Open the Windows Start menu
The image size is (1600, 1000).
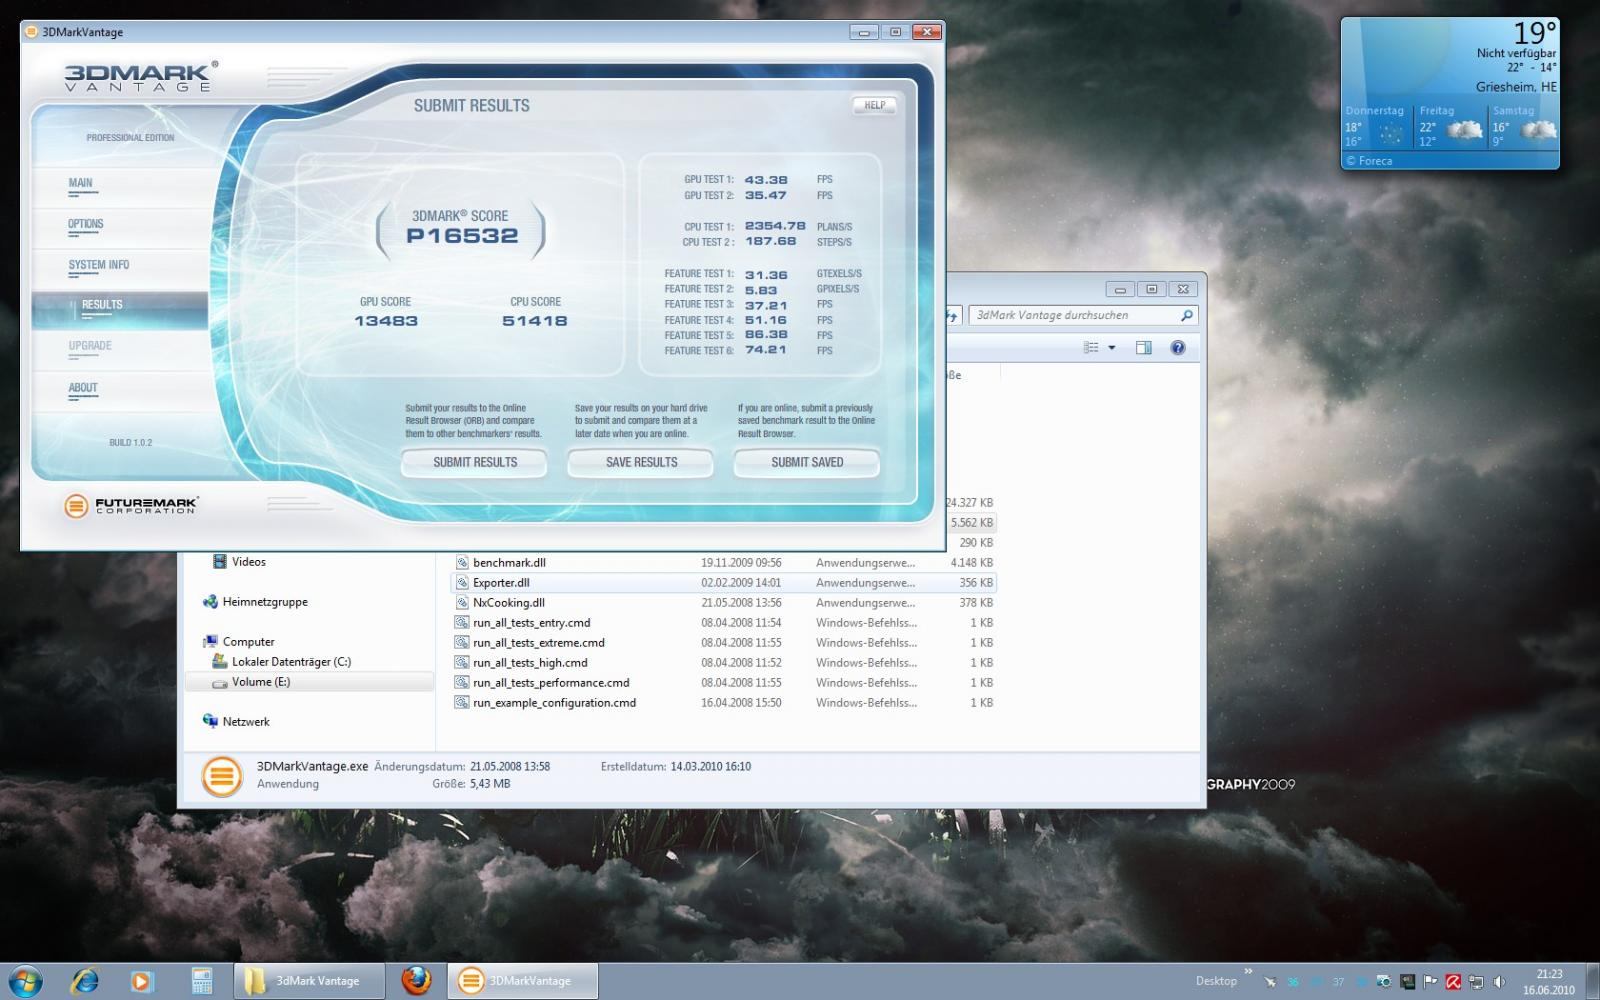pyautogui.click(x=24, y=981)
